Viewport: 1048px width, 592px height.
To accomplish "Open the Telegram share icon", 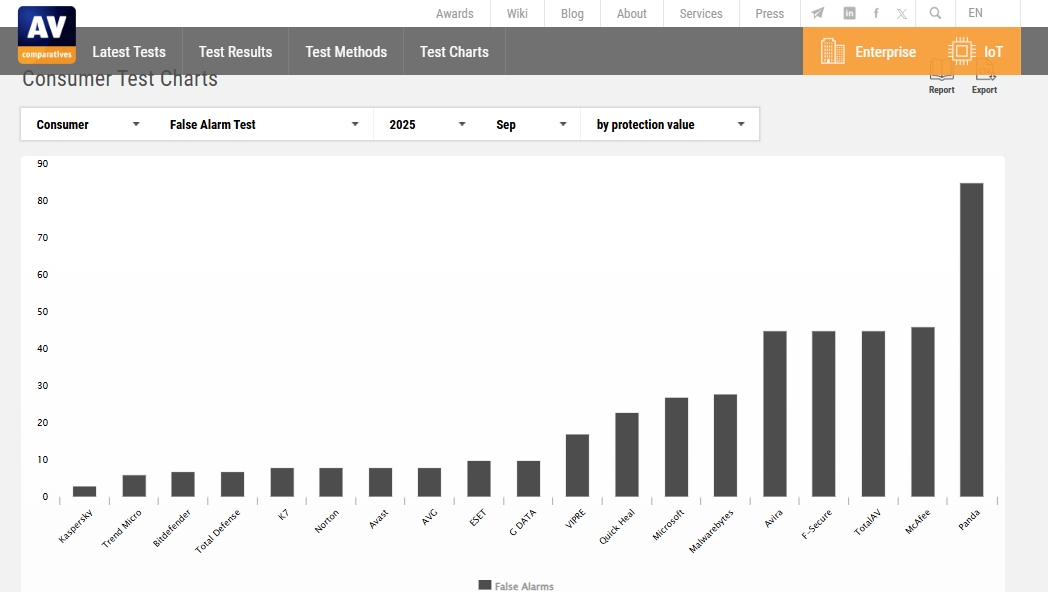I will pos(817,13).
